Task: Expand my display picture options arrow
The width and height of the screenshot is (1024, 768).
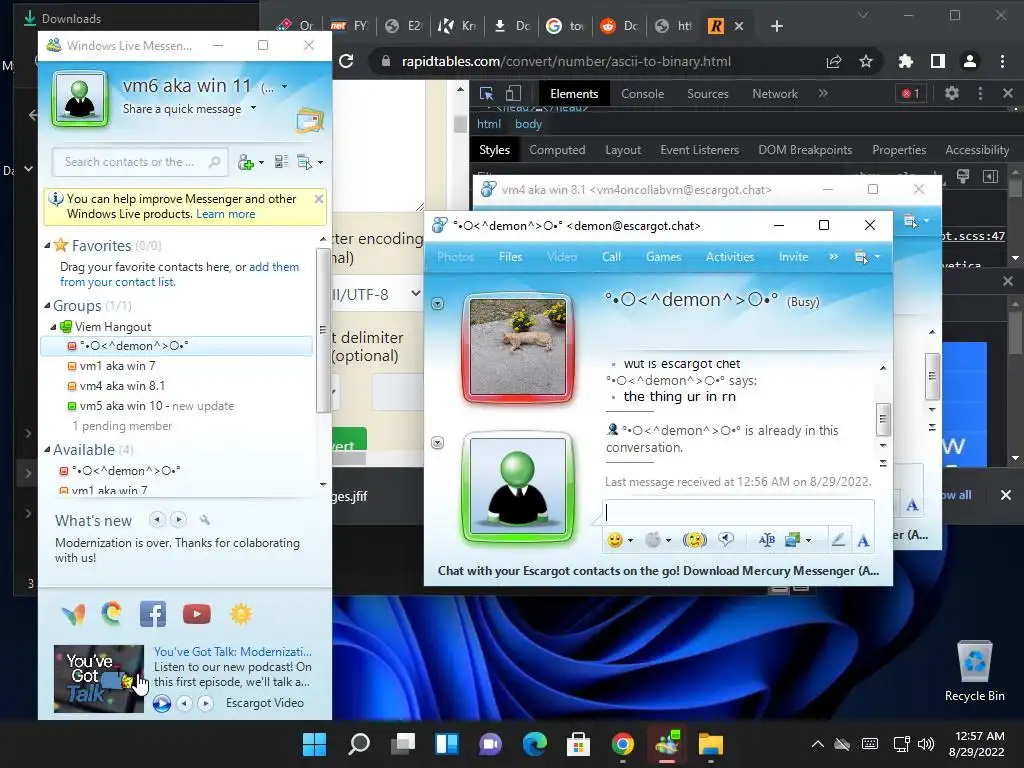Action: [x=438, y=443]
